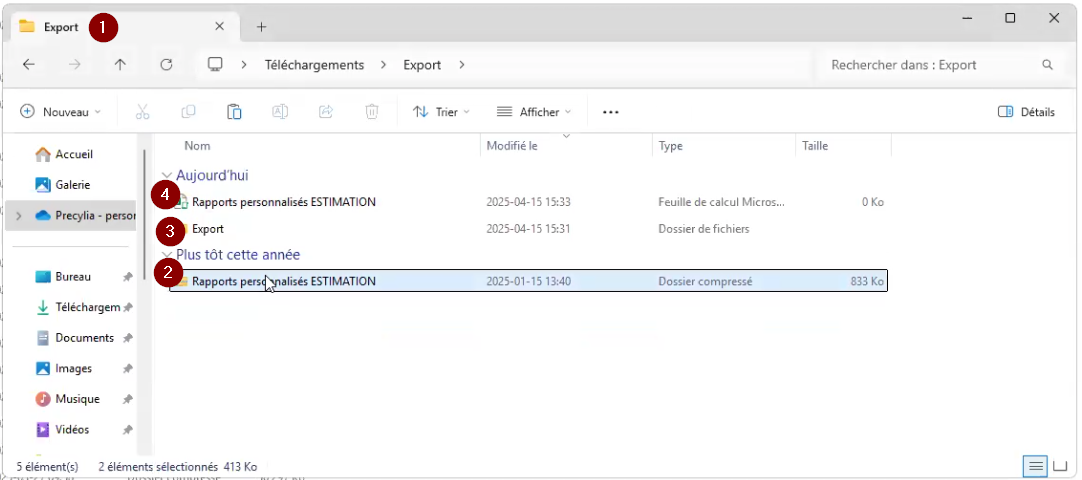
Task: Click the Paste clipboard icon
Action: [234, 112]
